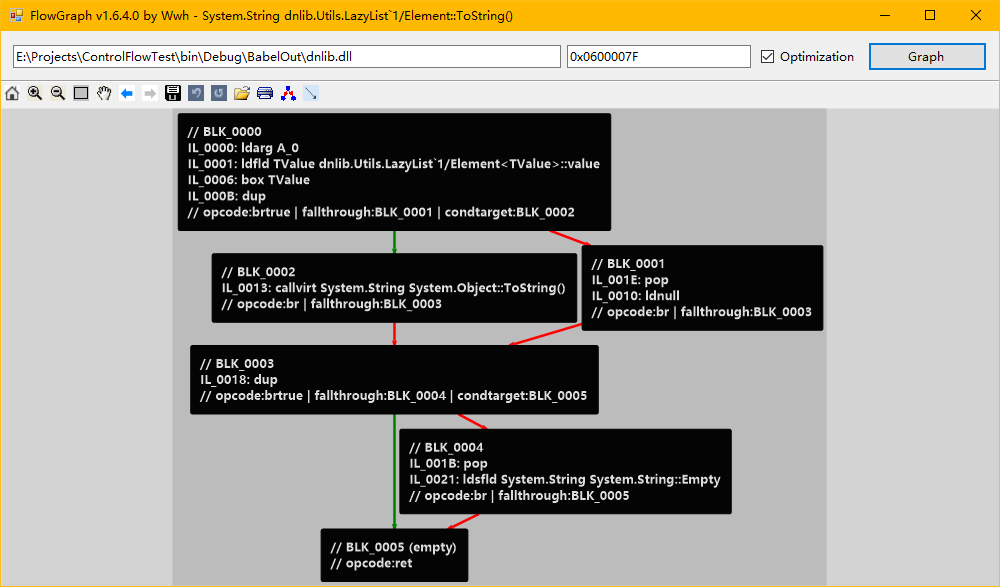The width and height of the screenshot is (1000, 587).
Task: Select the BLK_0005 (empty) ret node
Action: point(394,555)
